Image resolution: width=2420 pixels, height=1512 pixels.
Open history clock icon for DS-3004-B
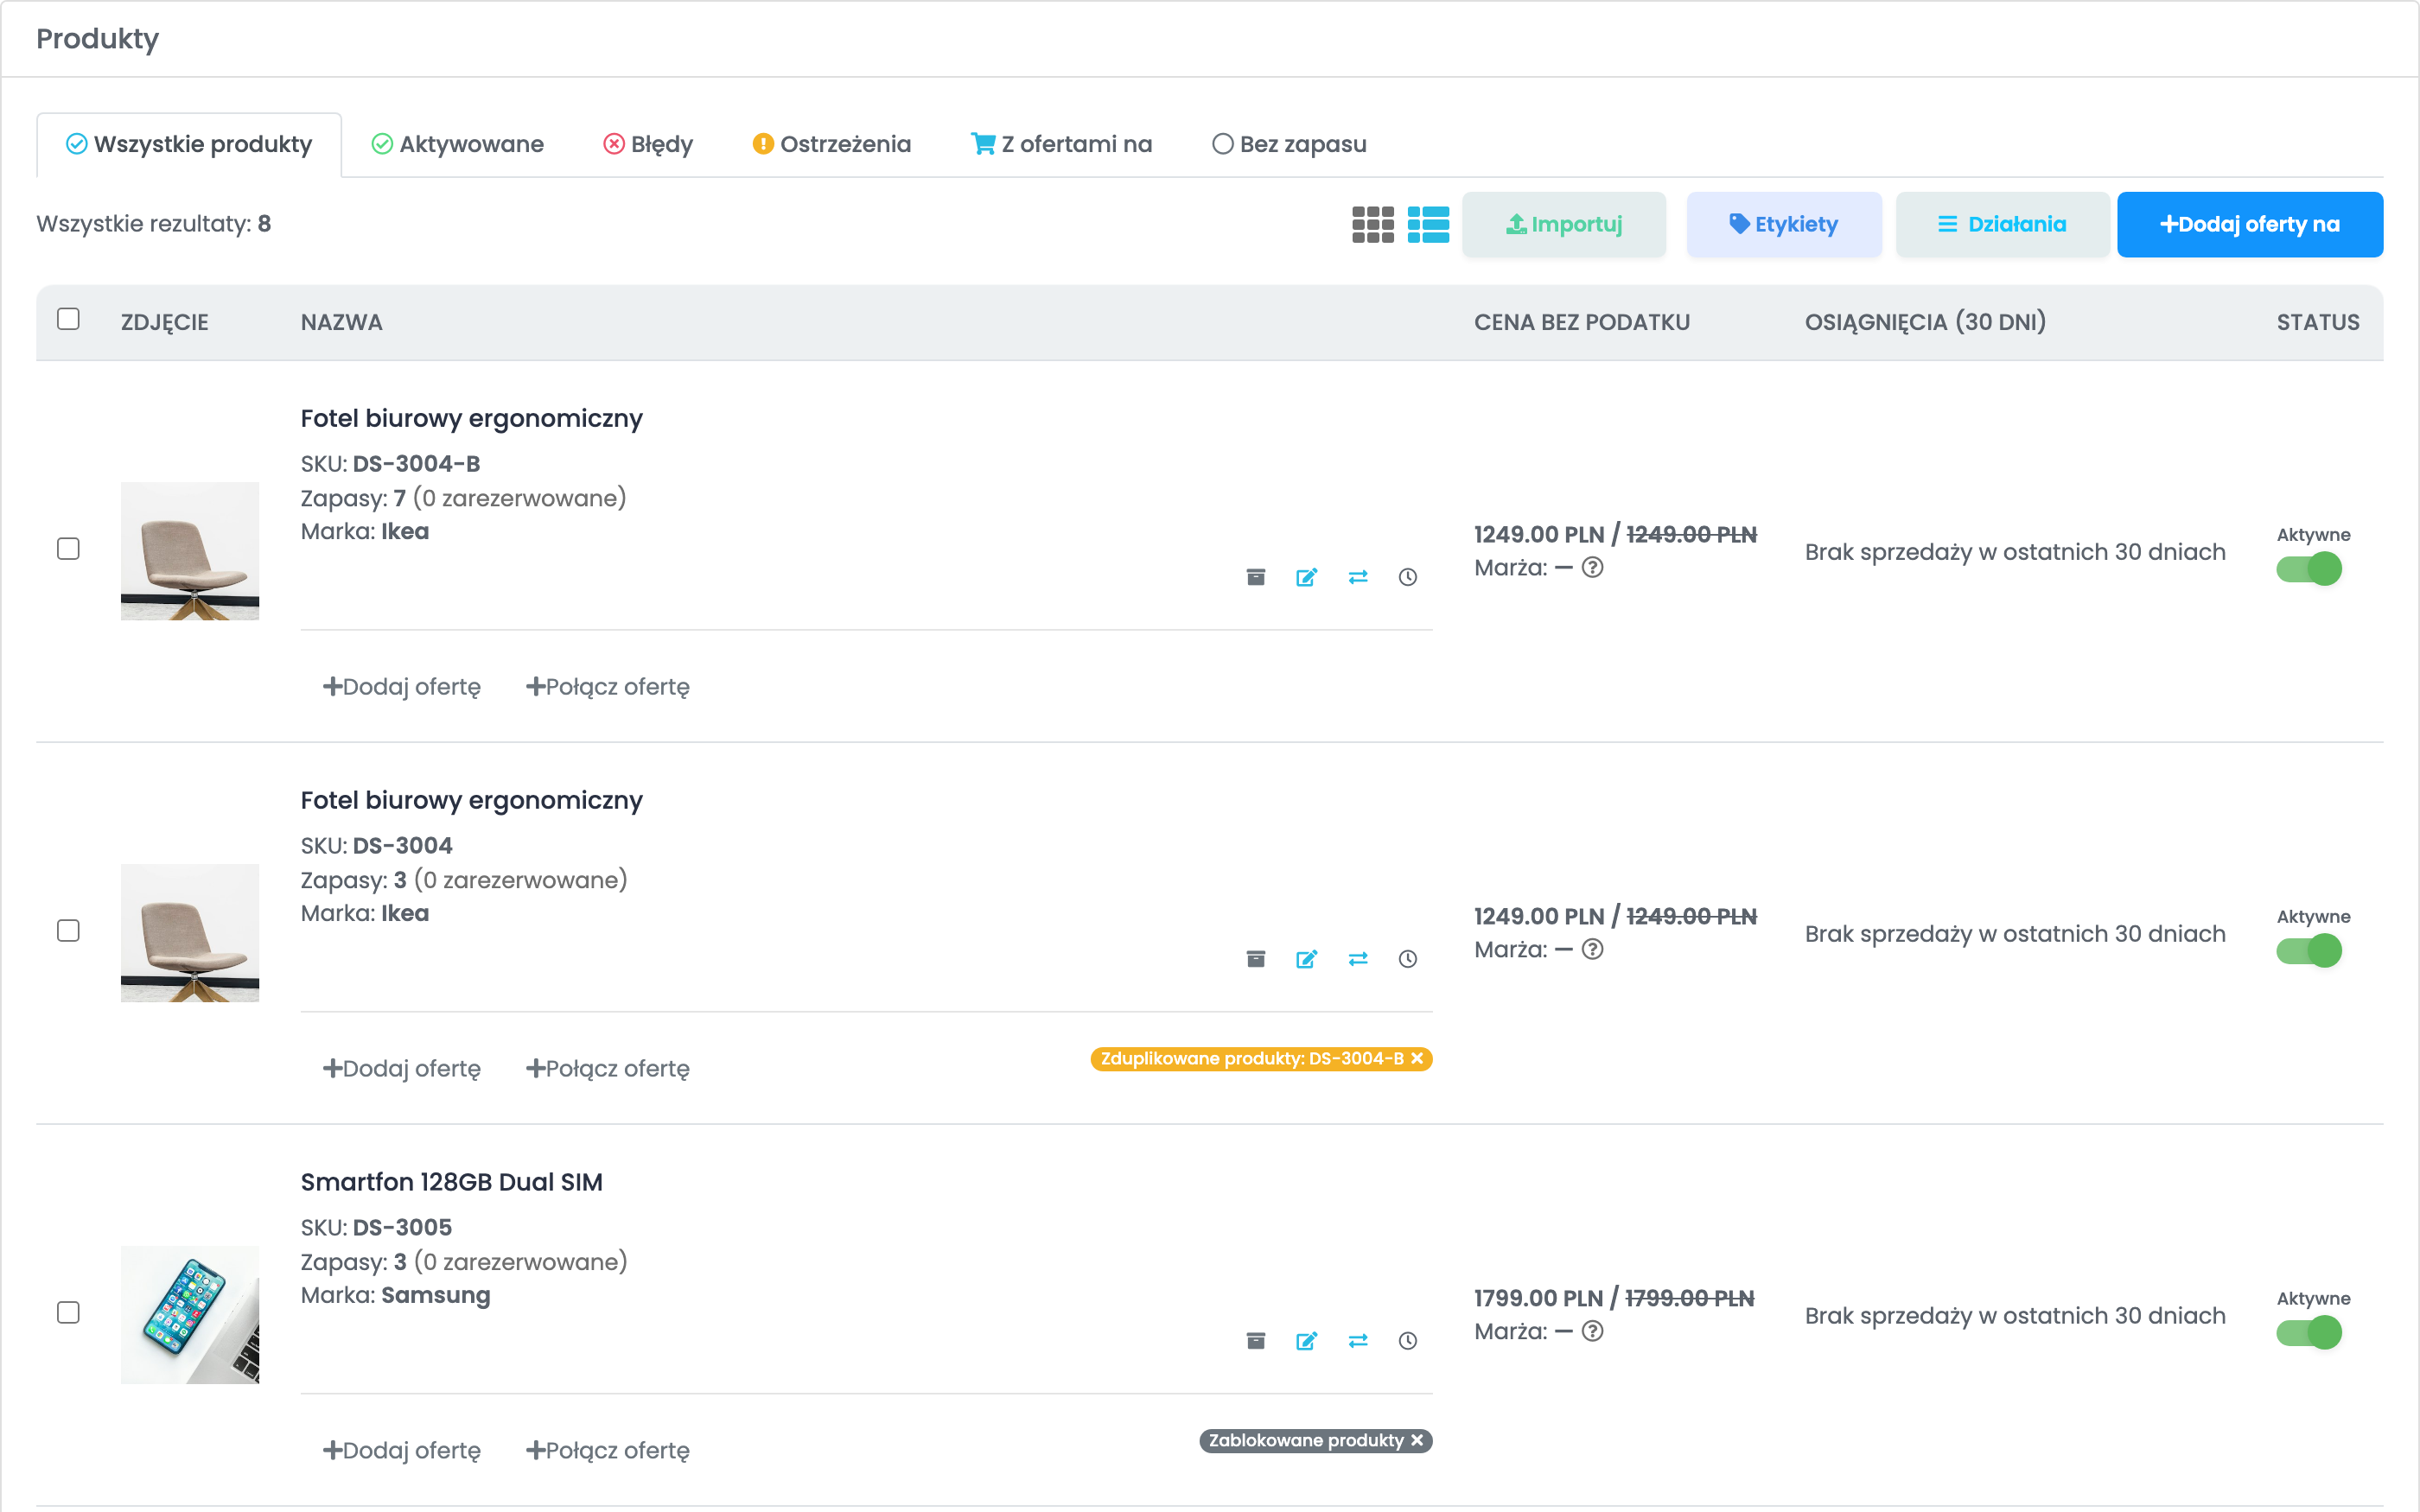tap(1408, 577)
